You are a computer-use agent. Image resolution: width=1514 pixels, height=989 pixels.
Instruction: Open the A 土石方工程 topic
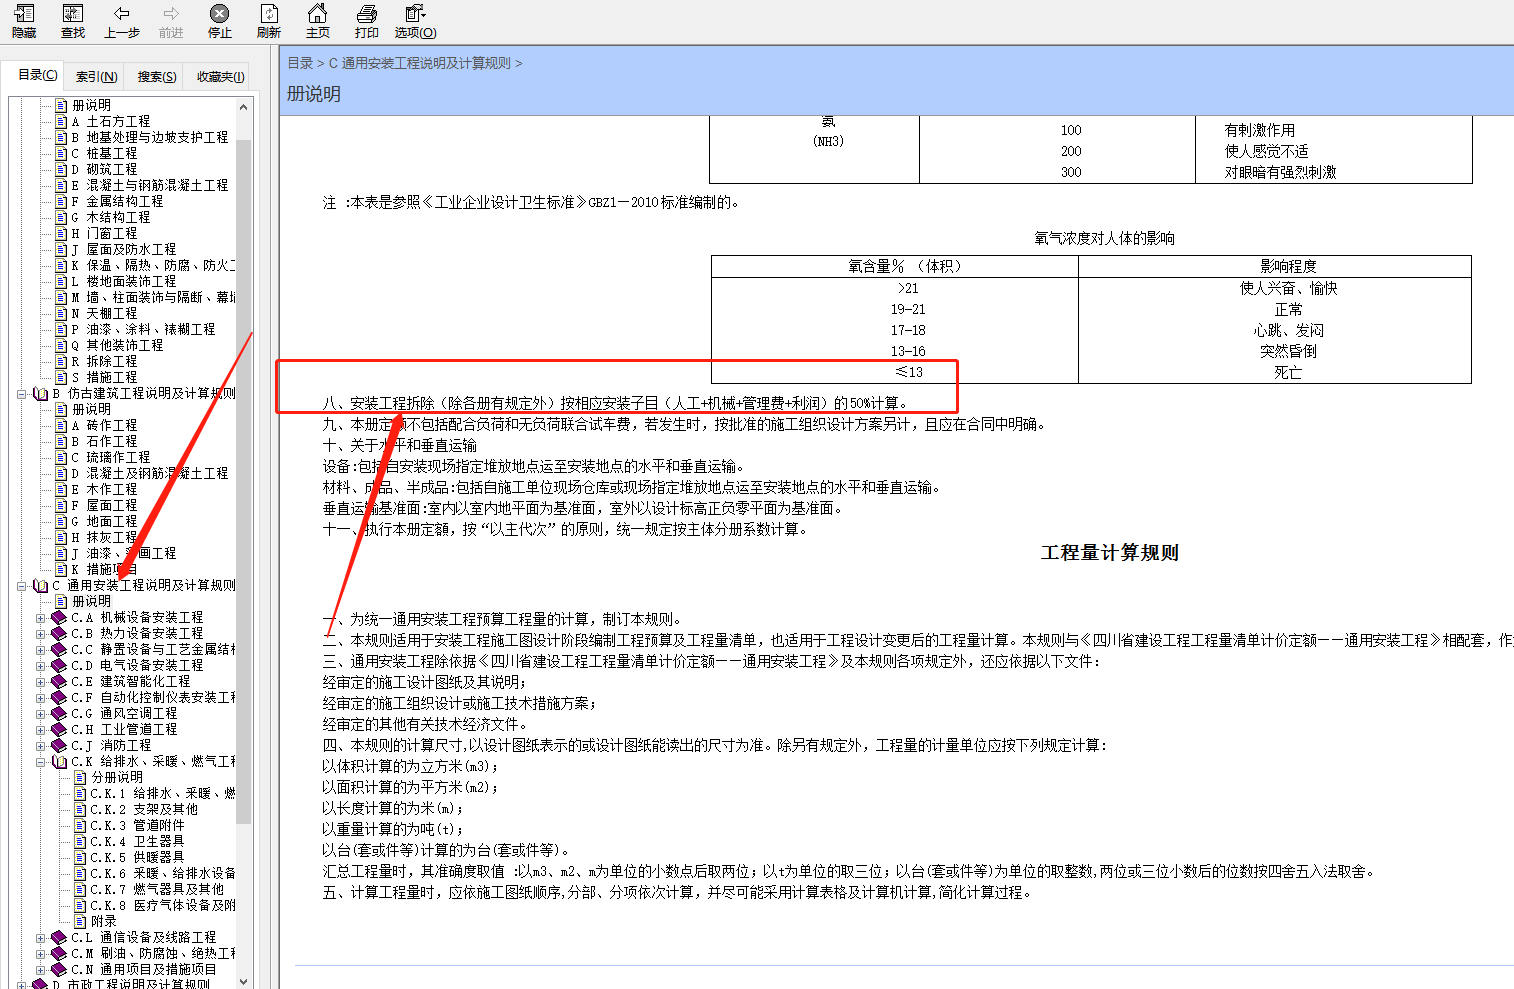click(111, 121)
